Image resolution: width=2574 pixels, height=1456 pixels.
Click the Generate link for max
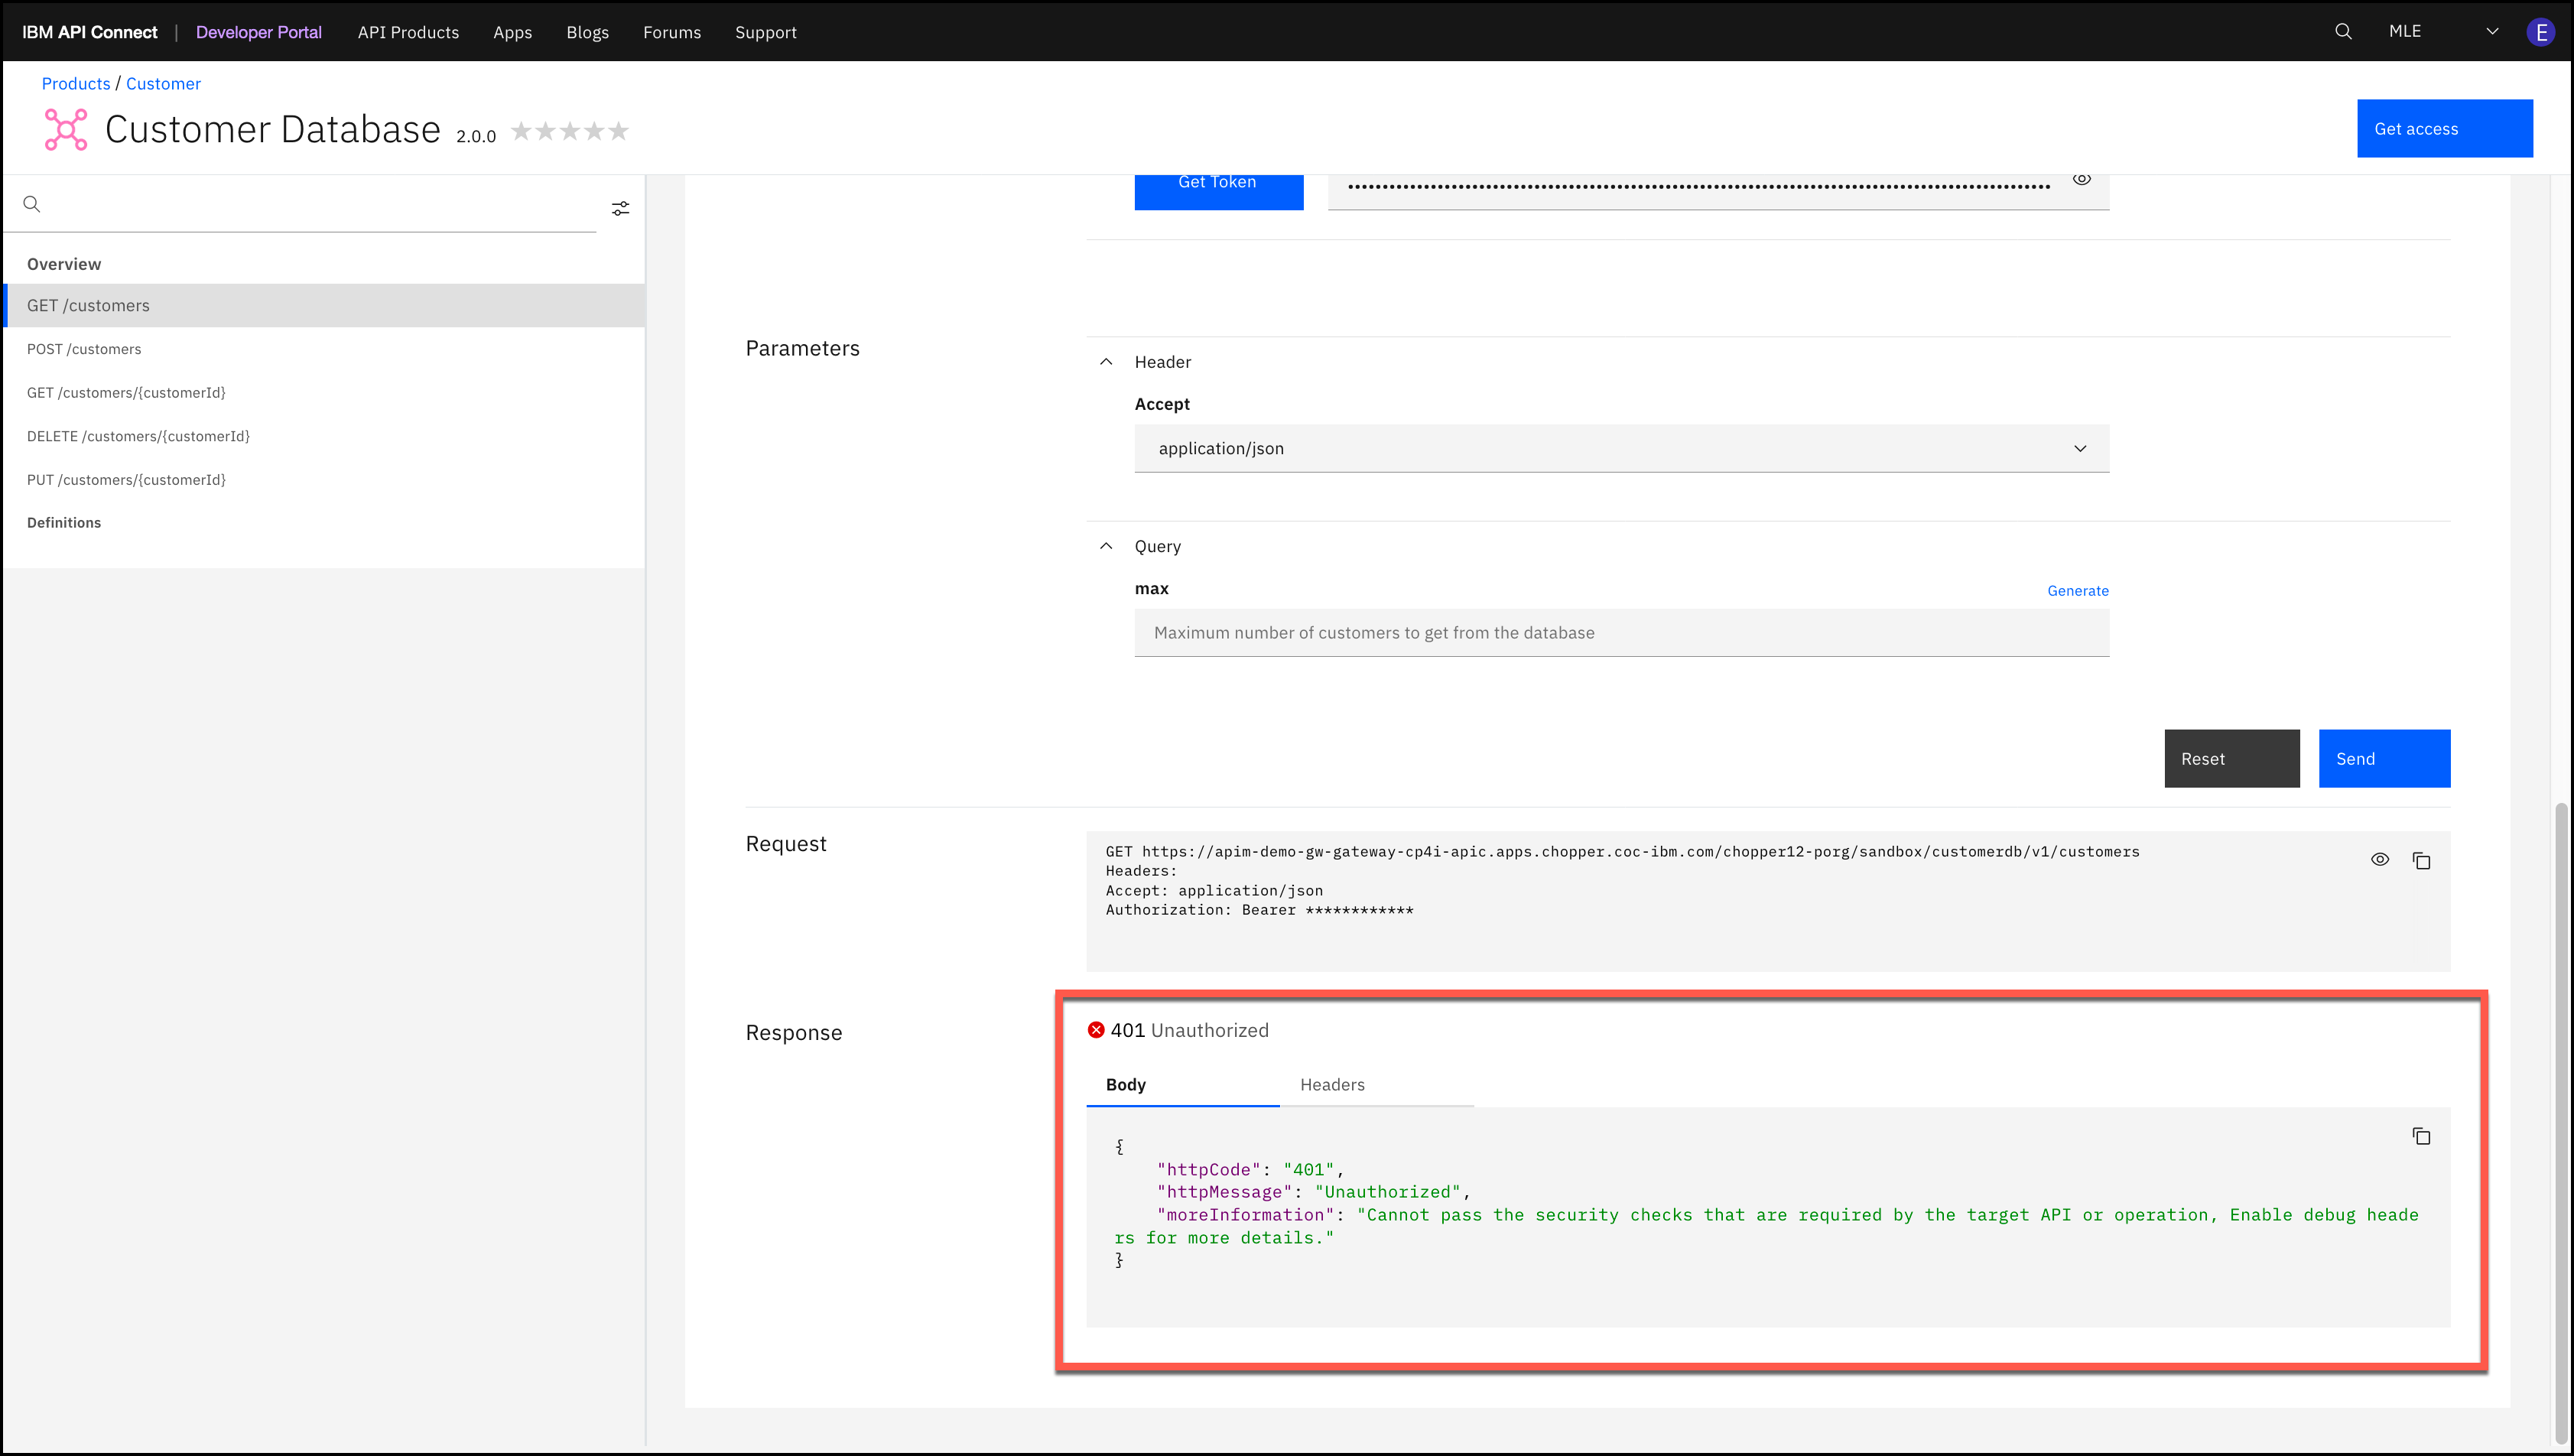(x=2078, y=590)
